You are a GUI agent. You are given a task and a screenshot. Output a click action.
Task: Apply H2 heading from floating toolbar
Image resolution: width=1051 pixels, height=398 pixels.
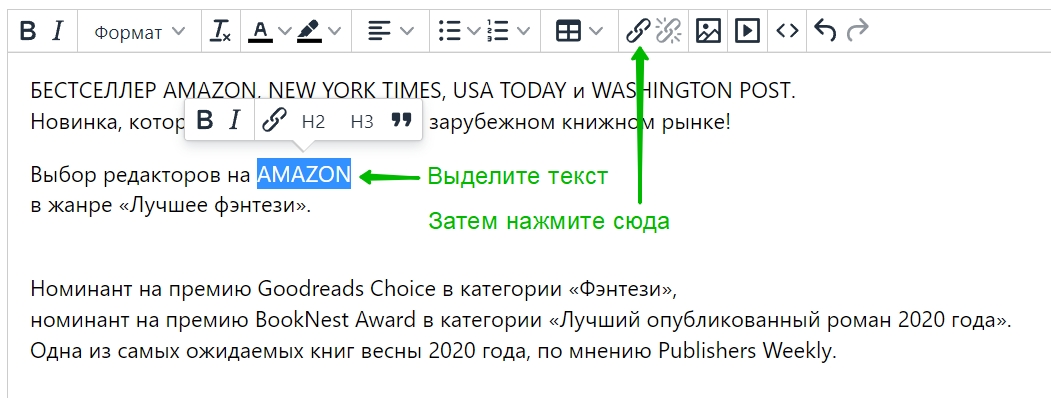click(313, 121)
